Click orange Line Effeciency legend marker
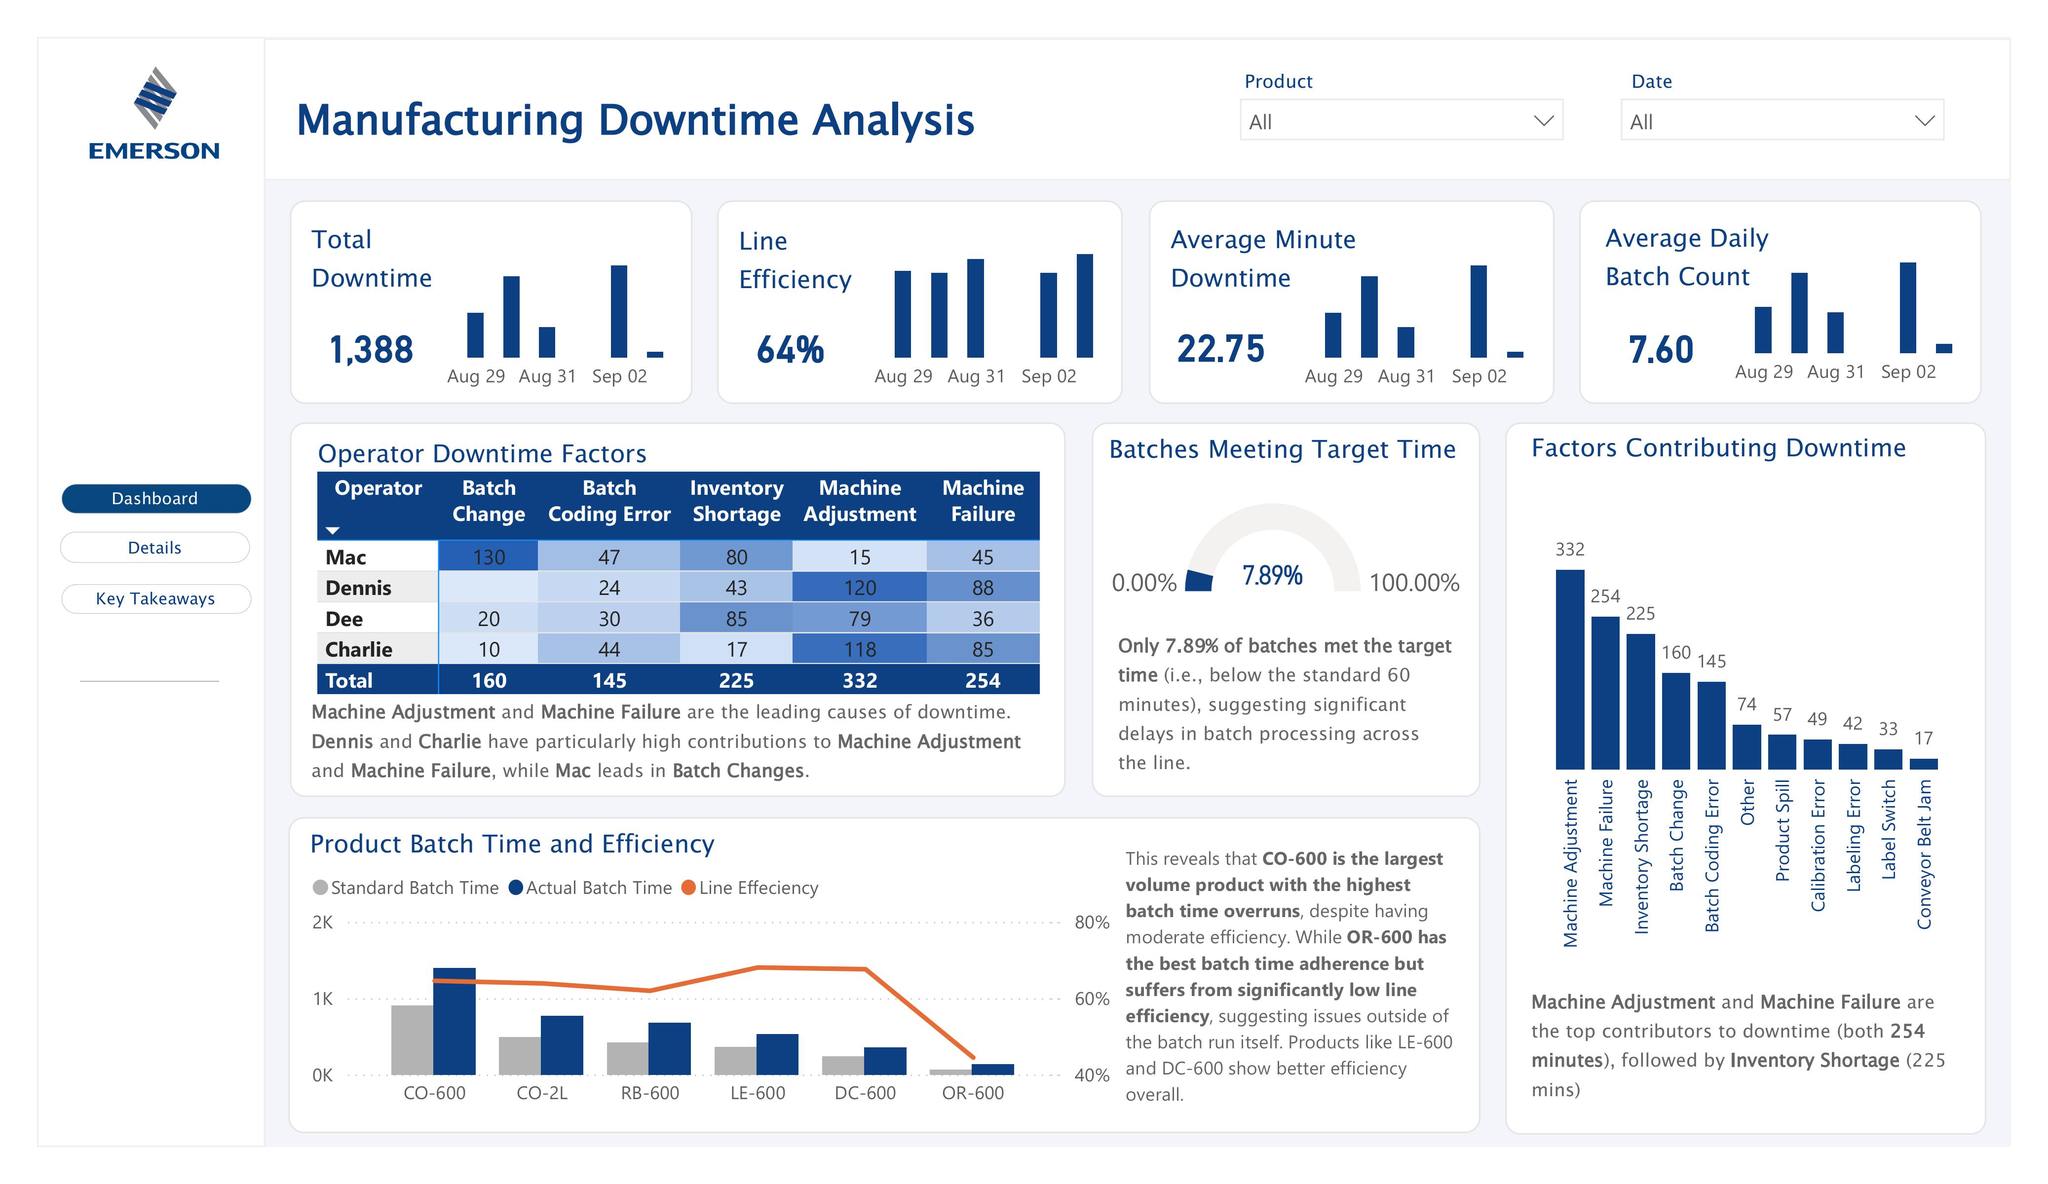Image resolution: width=2048 pixels, height=1184 pixels. [x=688, y=888]
